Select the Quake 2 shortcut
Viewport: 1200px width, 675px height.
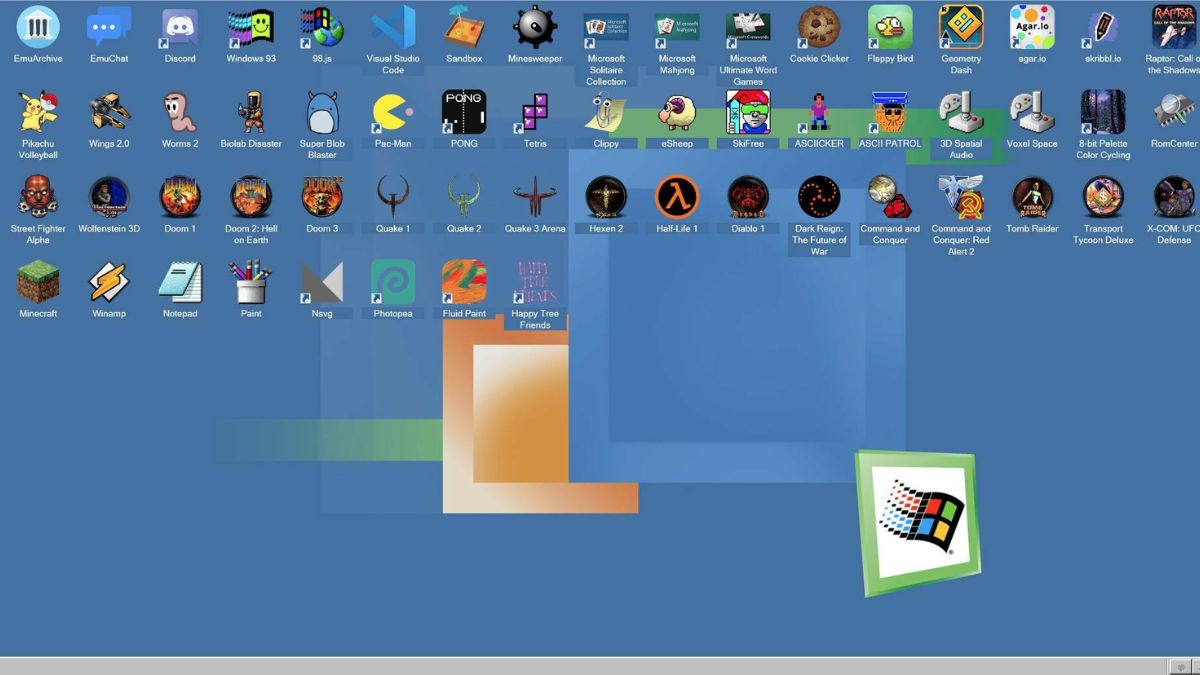tap(464, 197)
